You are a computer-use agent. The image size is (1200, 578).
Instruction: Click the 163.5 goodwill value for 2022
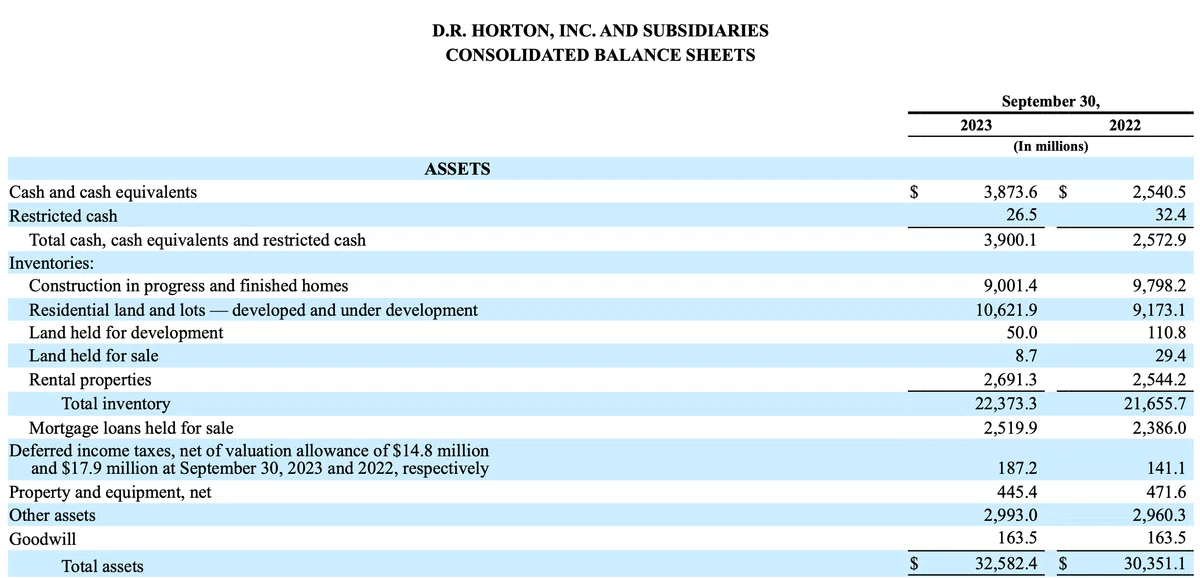[x=1166, y=539]
